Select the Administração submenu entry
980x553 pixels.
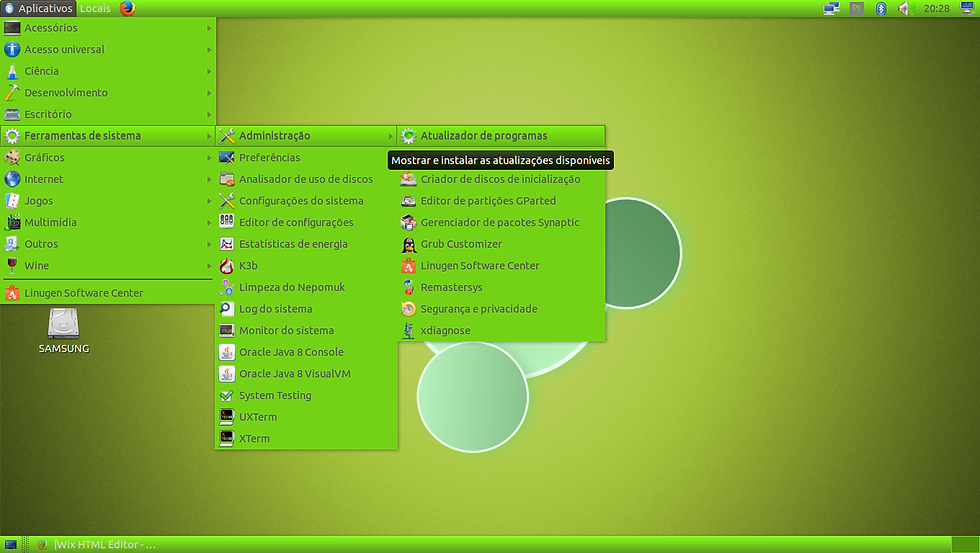point(306,136)
